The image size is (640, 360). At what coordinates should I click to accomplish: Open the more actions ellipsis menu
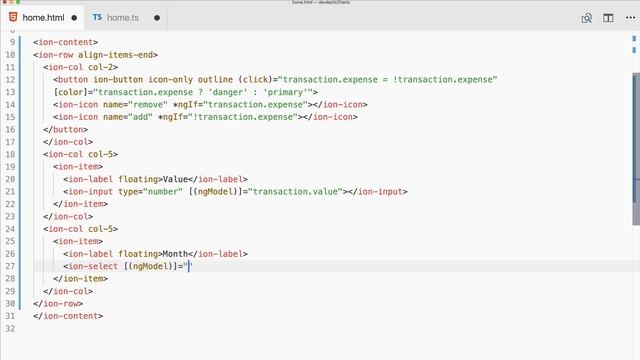630,18
